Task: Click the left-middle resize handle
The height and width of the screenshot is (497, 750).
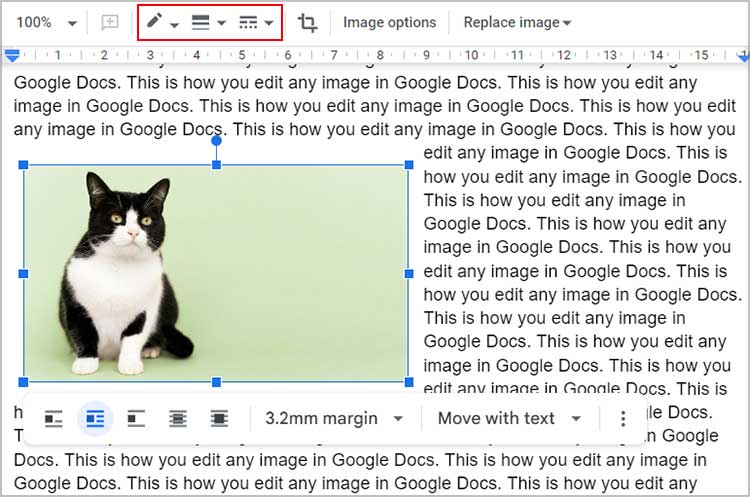Action: click(x=23, y=274)
